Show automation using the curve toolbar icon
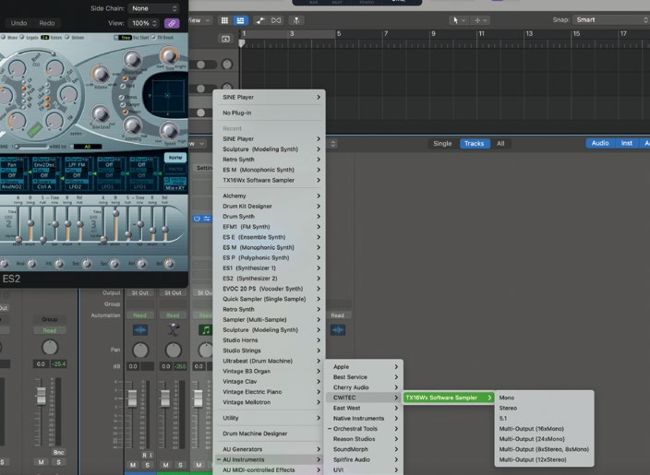This screenshot has height=475, width=650. click(x=260, y=20)
